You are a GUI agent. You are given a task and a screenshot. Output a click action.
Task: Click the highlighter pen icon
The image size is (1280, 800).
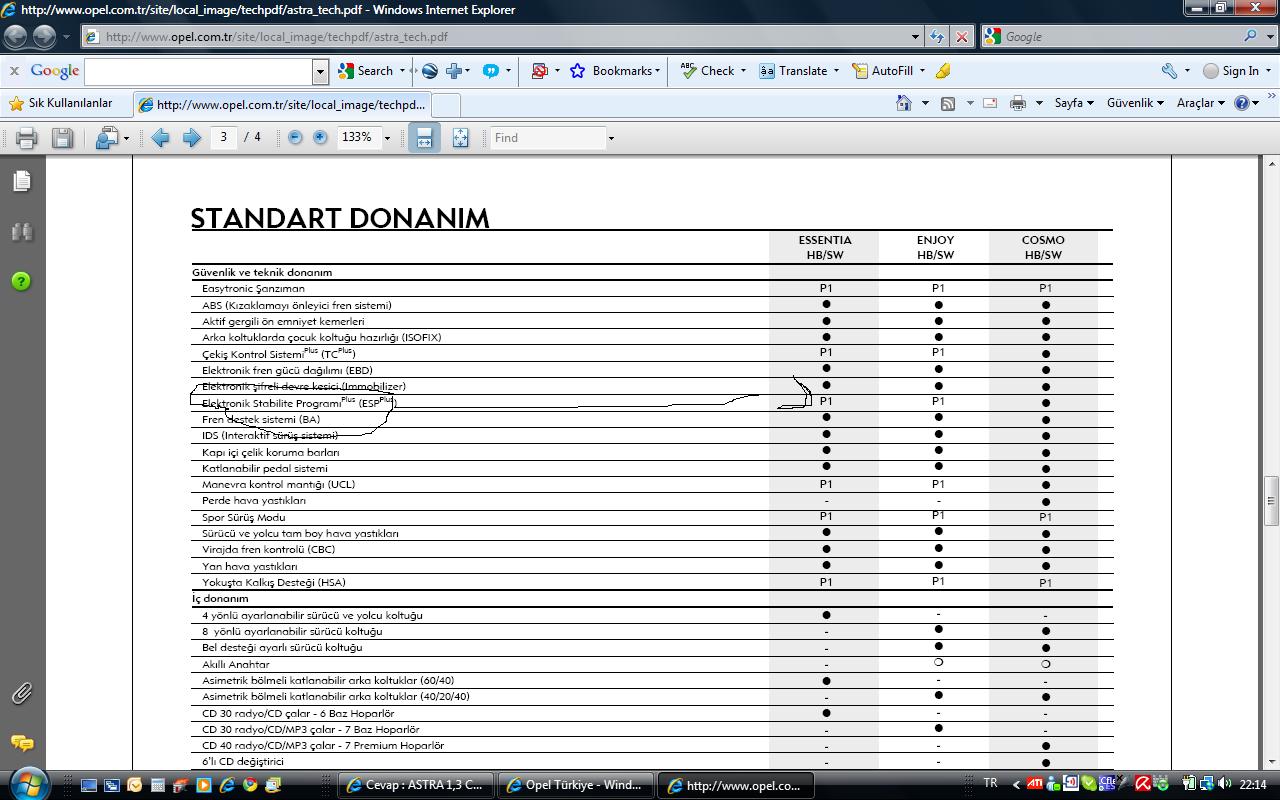coord(942,71)
